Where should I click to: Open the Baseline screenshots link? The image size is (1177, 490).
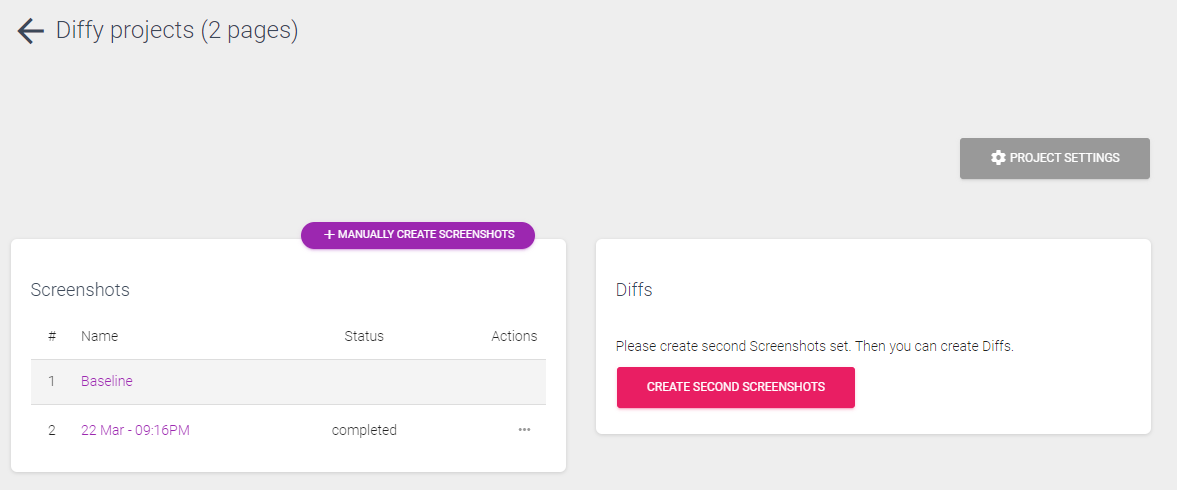point(107,381)
